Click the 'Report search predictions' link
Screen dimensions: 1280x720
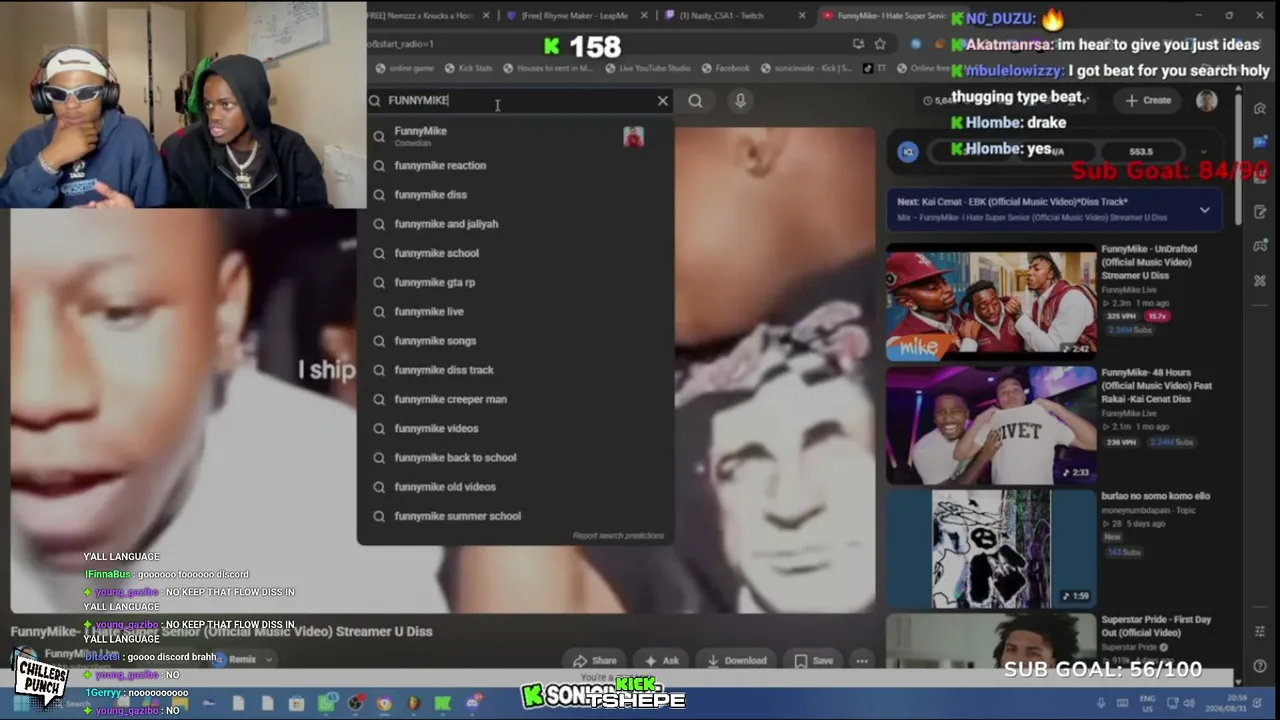pyautogui.click(x=618, y=536)
